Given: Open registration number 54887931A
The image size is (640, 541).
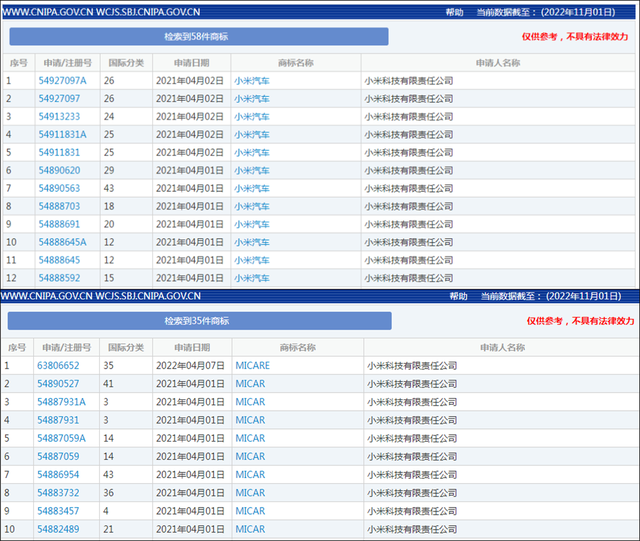Looking at the screenshot, I should click(x=61, y=402).
